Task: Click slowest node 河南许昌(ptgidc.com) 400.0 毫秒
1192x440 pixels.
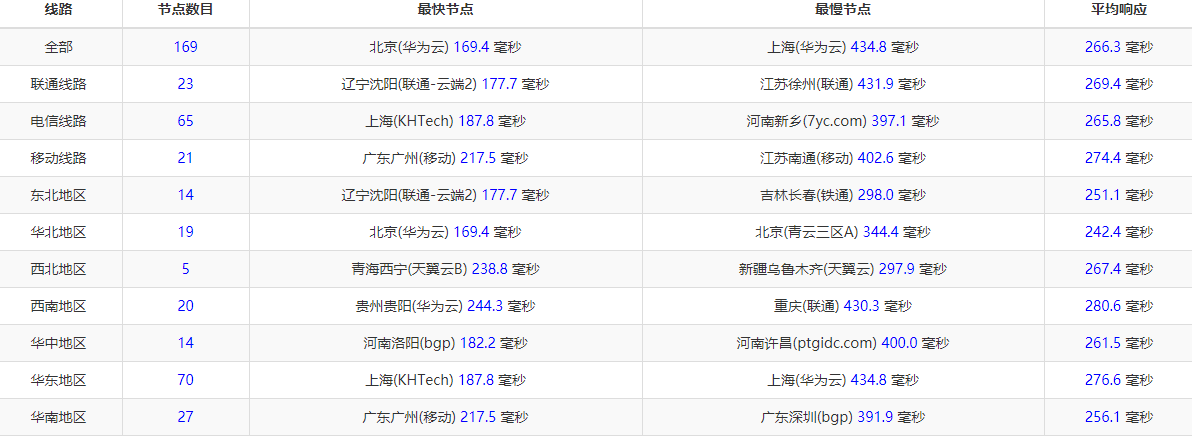Action: coord(843,343)
